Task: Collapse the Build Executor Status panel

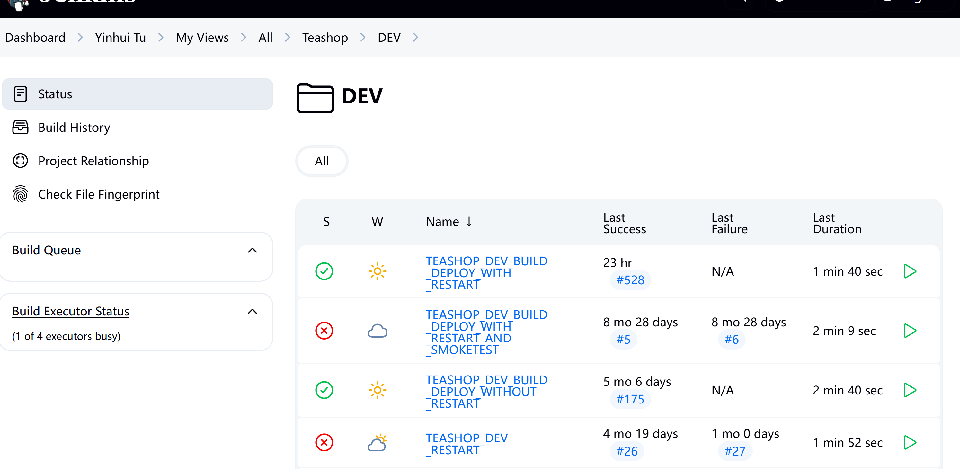Action: pos(252,311)
